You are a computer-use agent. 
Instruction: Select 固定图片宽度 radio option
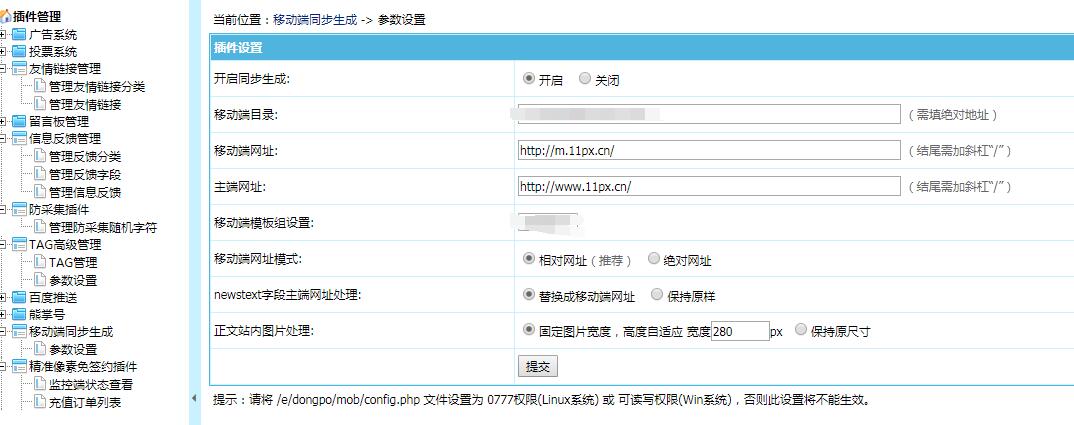pos(528,330)
